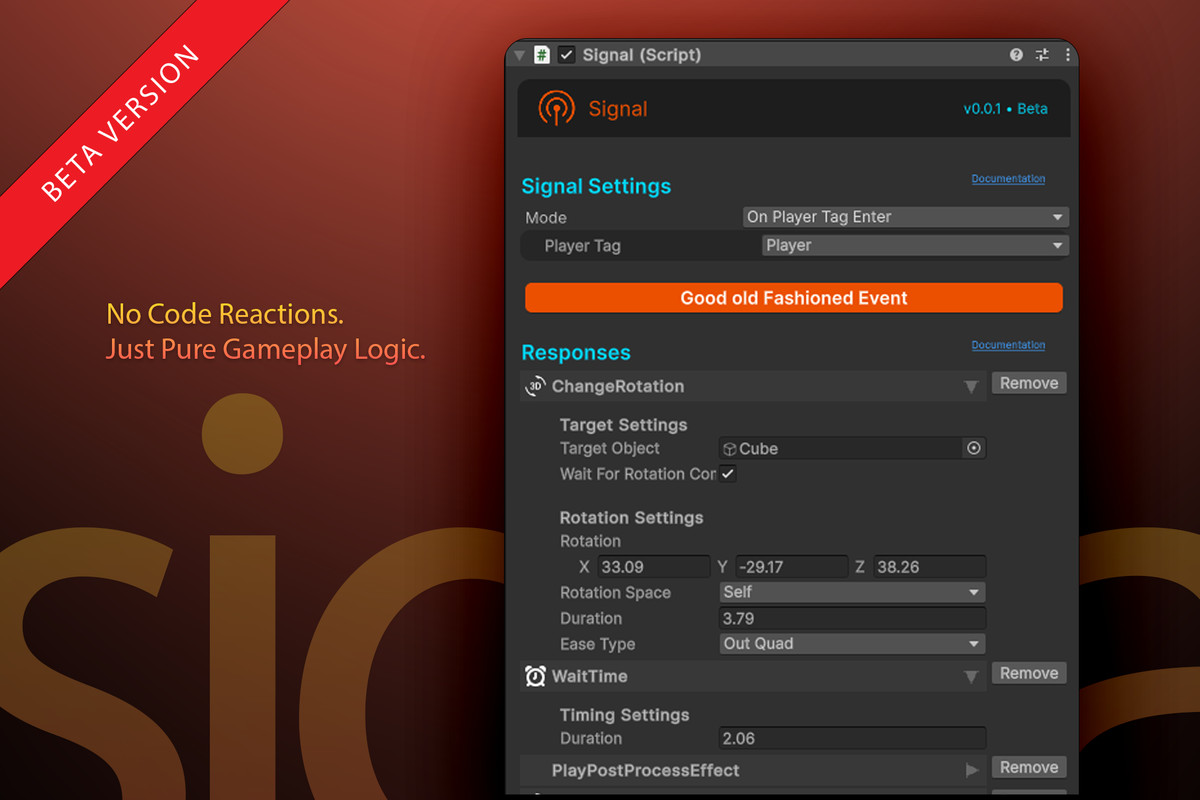
Task: Click the alarm clock icon beside WaitTime
Action: coord(535,676)
